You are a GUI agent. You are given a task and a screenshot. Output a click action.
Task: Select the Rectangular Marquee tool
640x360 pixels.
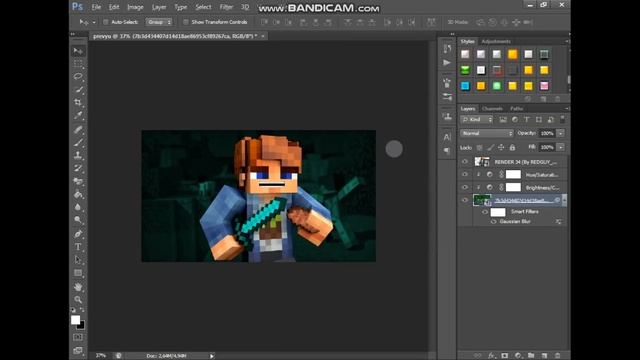pyautogui.click(x=78, y=64)
